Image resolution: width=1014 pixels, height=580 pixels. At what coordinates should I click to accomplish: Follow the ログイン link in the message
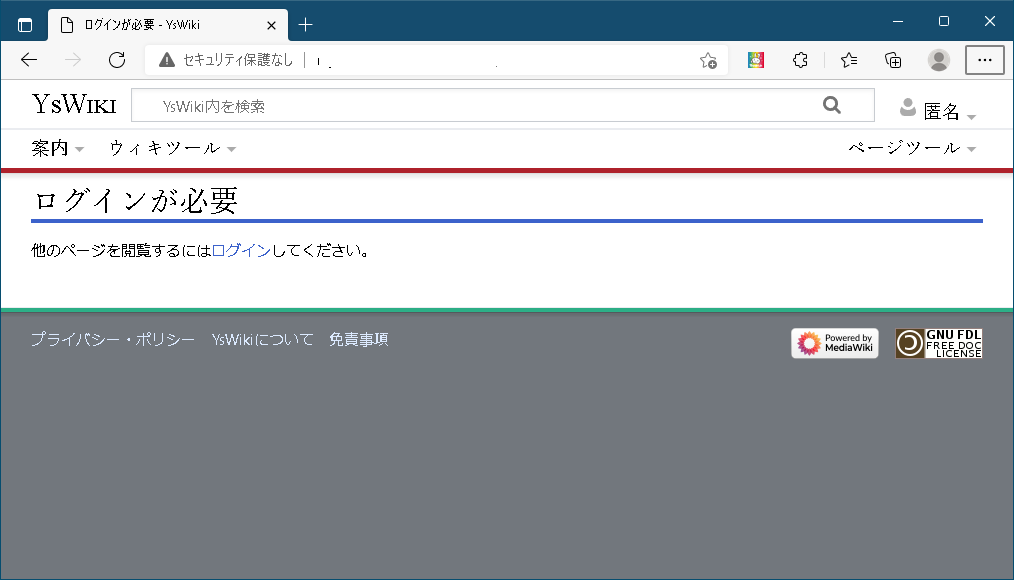click(241, 250)
